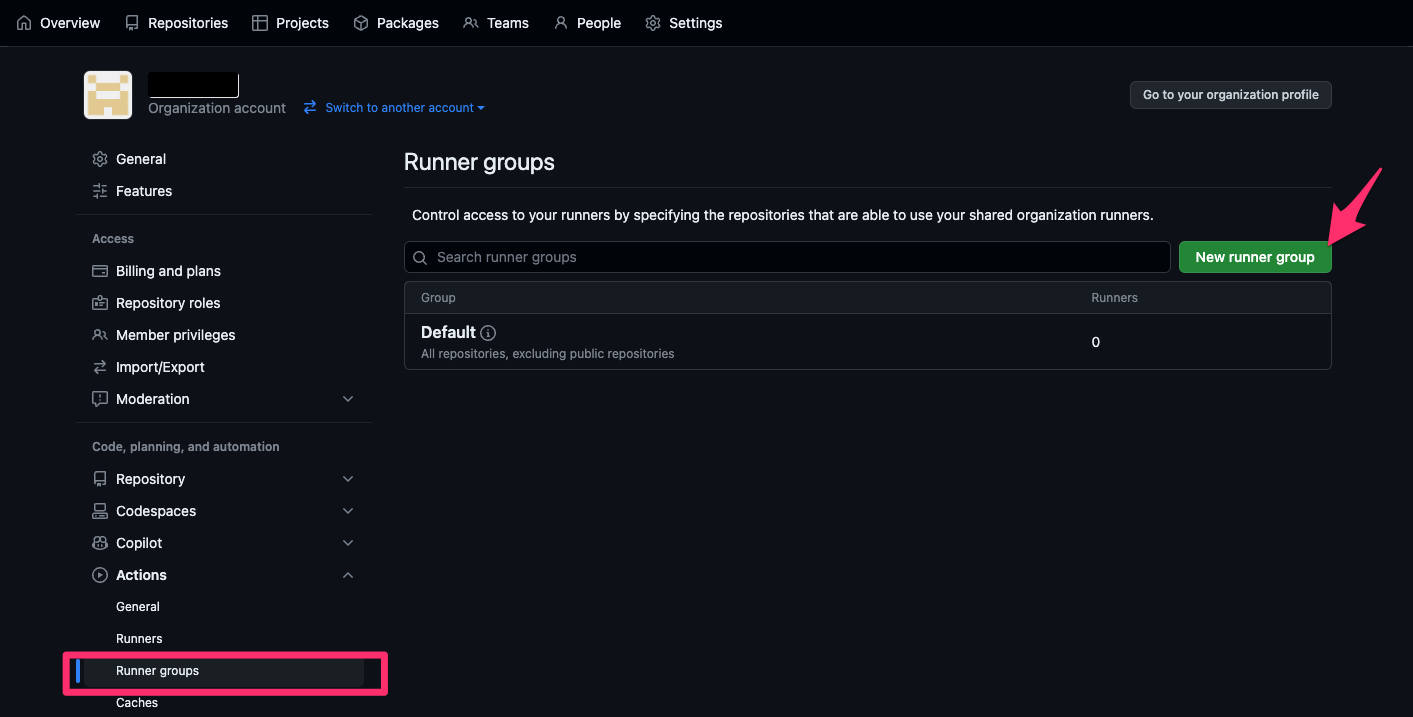Click 'All repositories, excluding public repositories' text
The image size is (1413, 717).
548,354
